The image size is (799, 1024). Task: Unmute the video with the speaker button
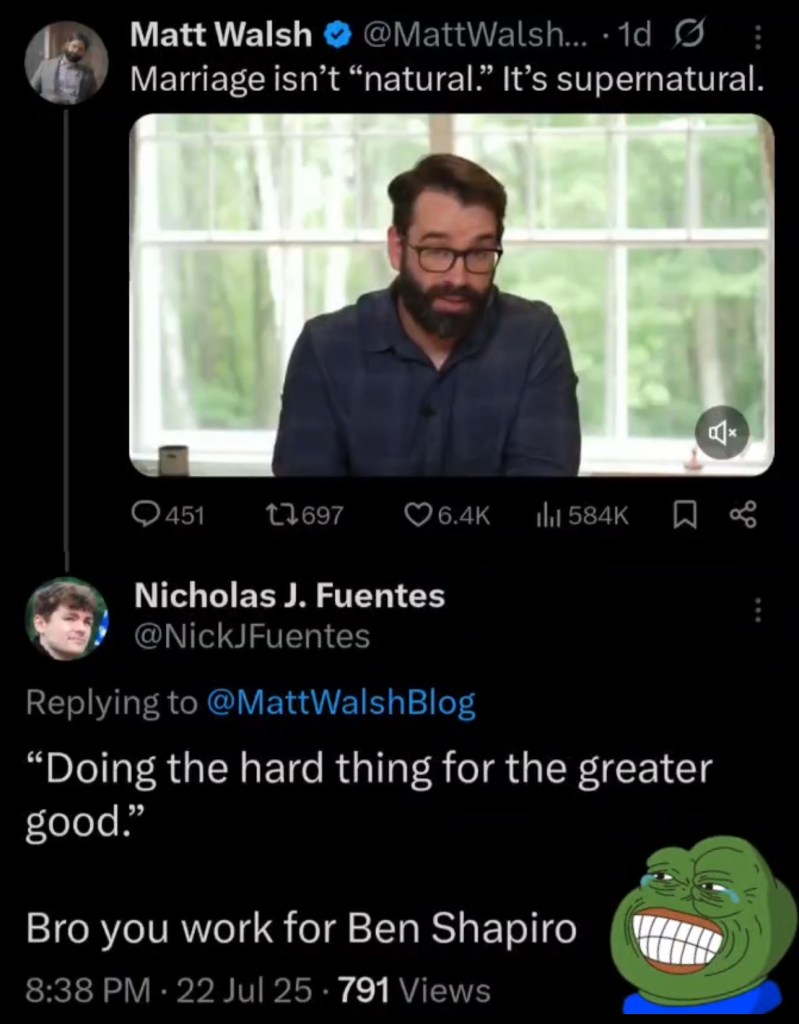point(722,432)
